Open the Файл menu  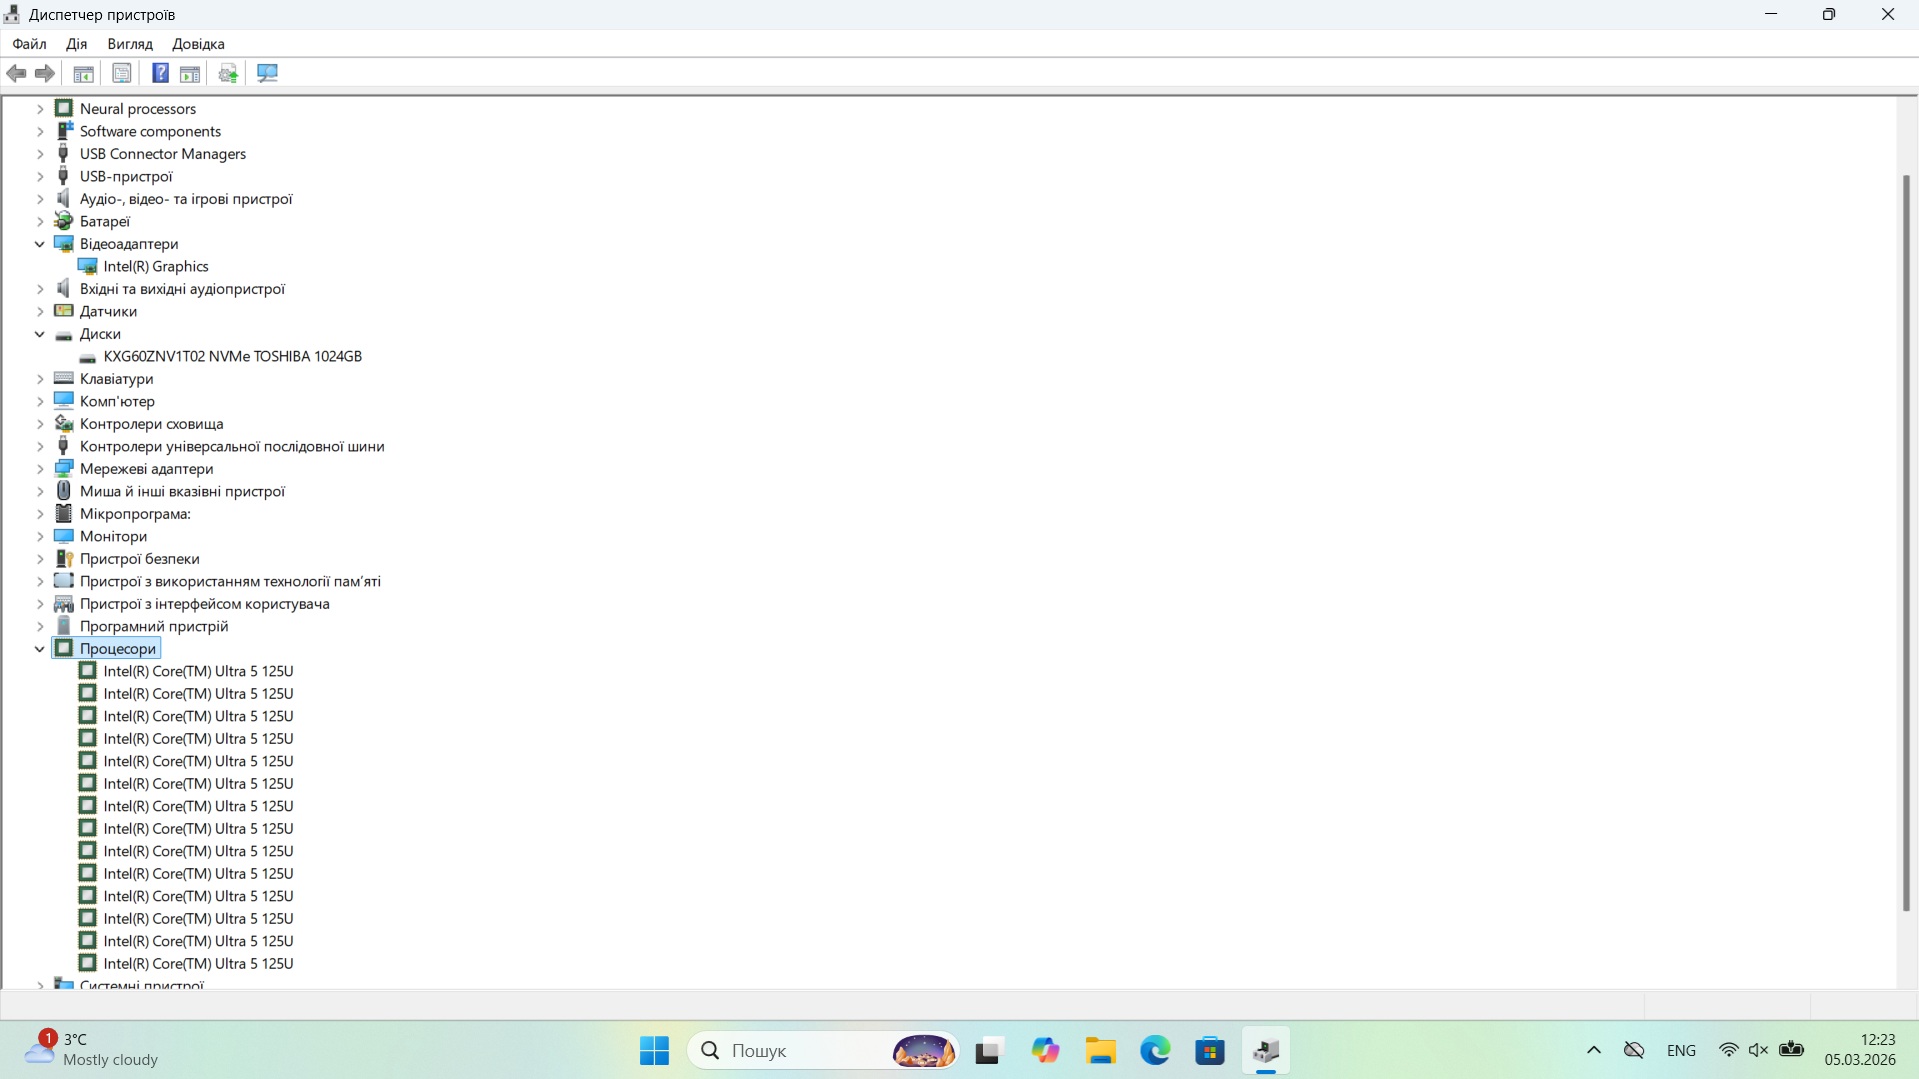pos(29,44)
